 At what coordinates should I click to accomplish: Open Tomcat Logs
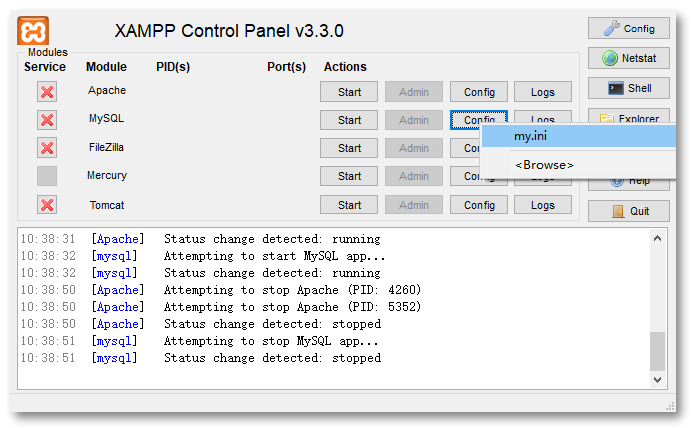click(x=542, y=205)
